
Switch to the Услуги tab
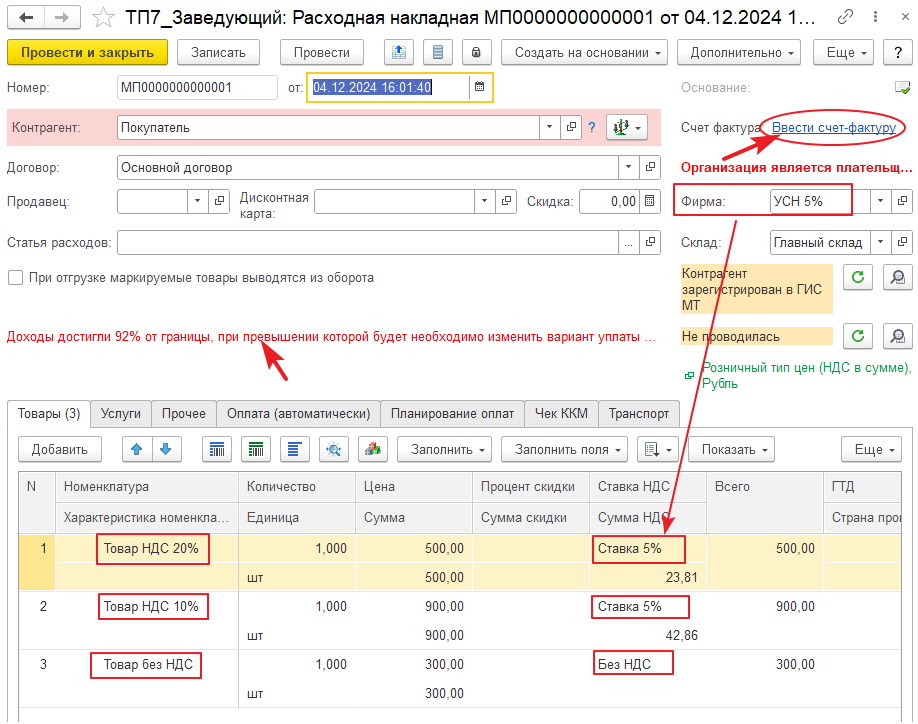pos(121,413)
